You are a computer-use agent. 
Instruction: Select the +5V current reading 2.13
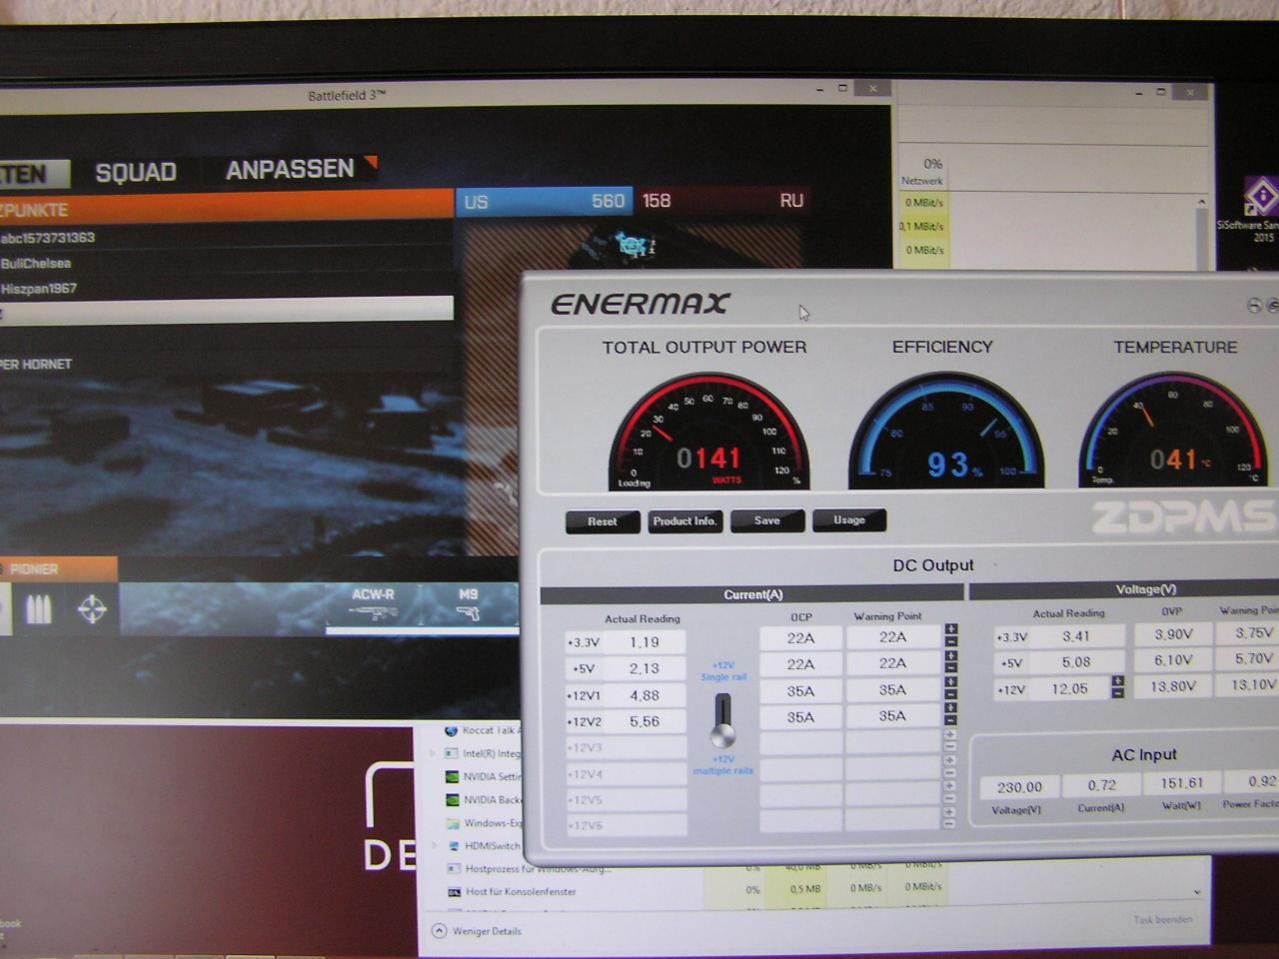point(643,669)
